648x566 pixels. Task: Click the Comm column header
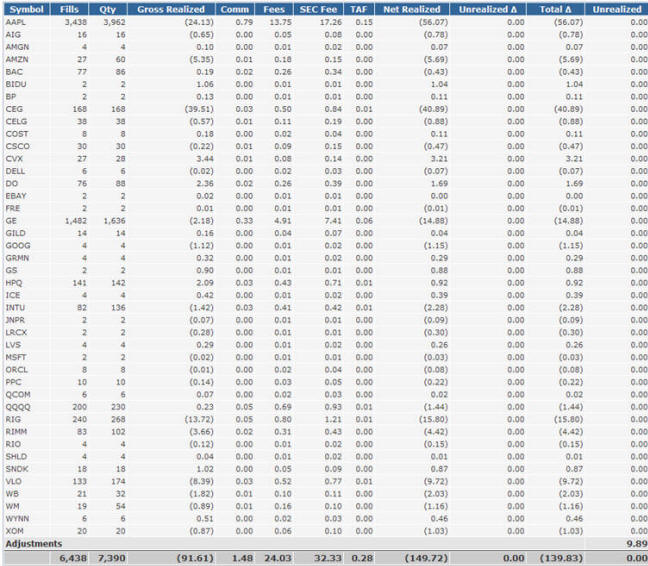point(235,9)
